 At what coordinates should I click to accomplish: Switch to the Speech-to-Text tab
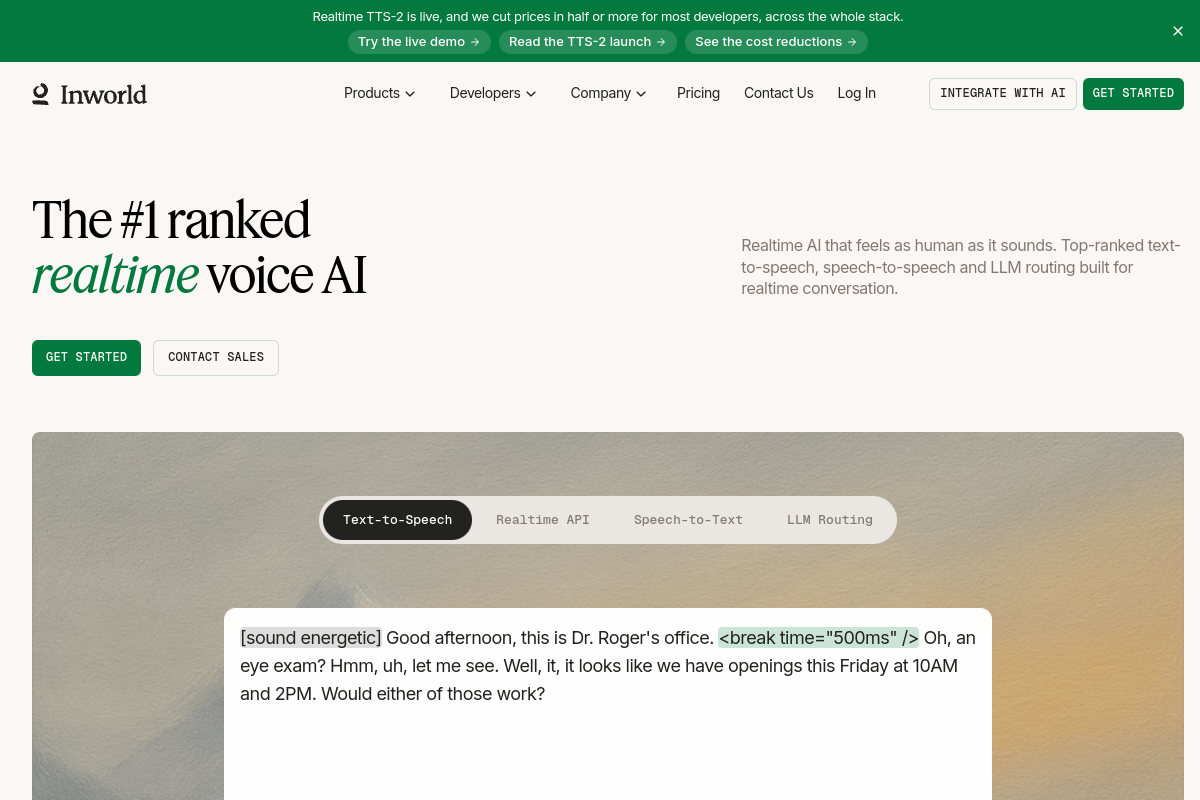click(x=688, y=520)
